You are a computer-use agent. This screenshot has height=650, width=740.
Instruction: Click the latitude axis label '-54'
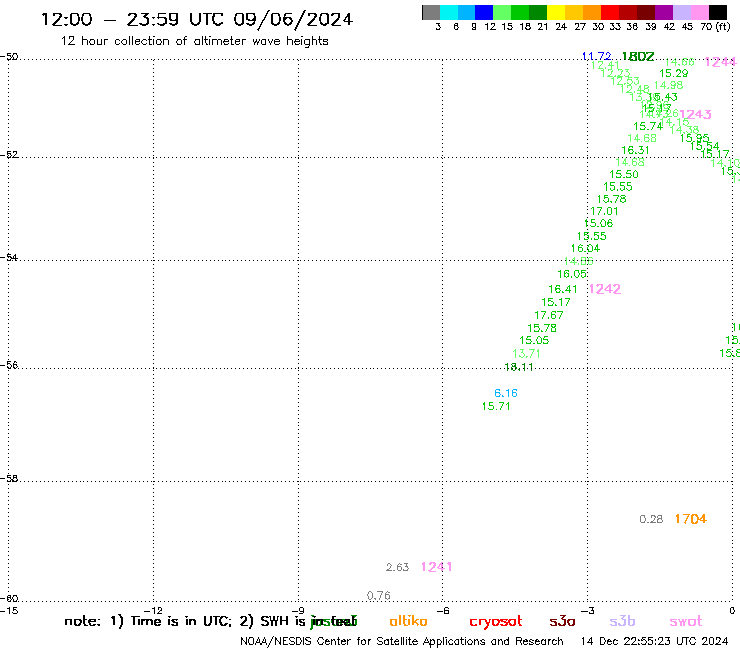[x=9, y=257]
